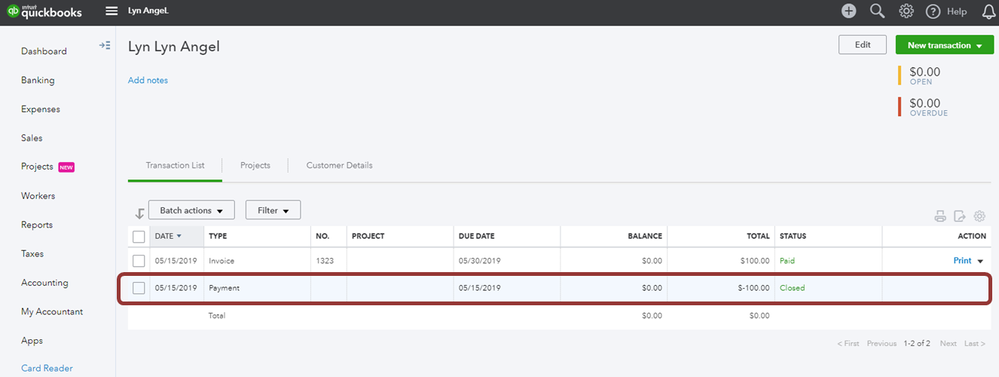Click the BALANCE column header
The height and width of the screenshot is (377, 999).
(645, 236)
